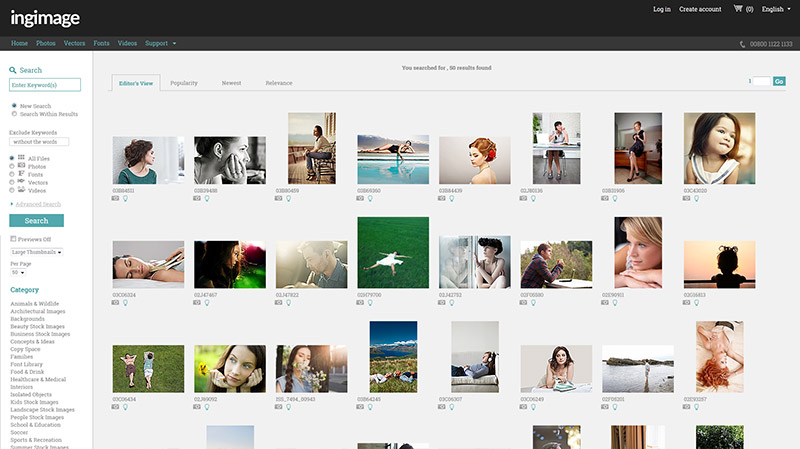The height and width of the screenshot is (449, 800).
Task: Enable the Previews Off checkbox
Action: click(12, 239)
